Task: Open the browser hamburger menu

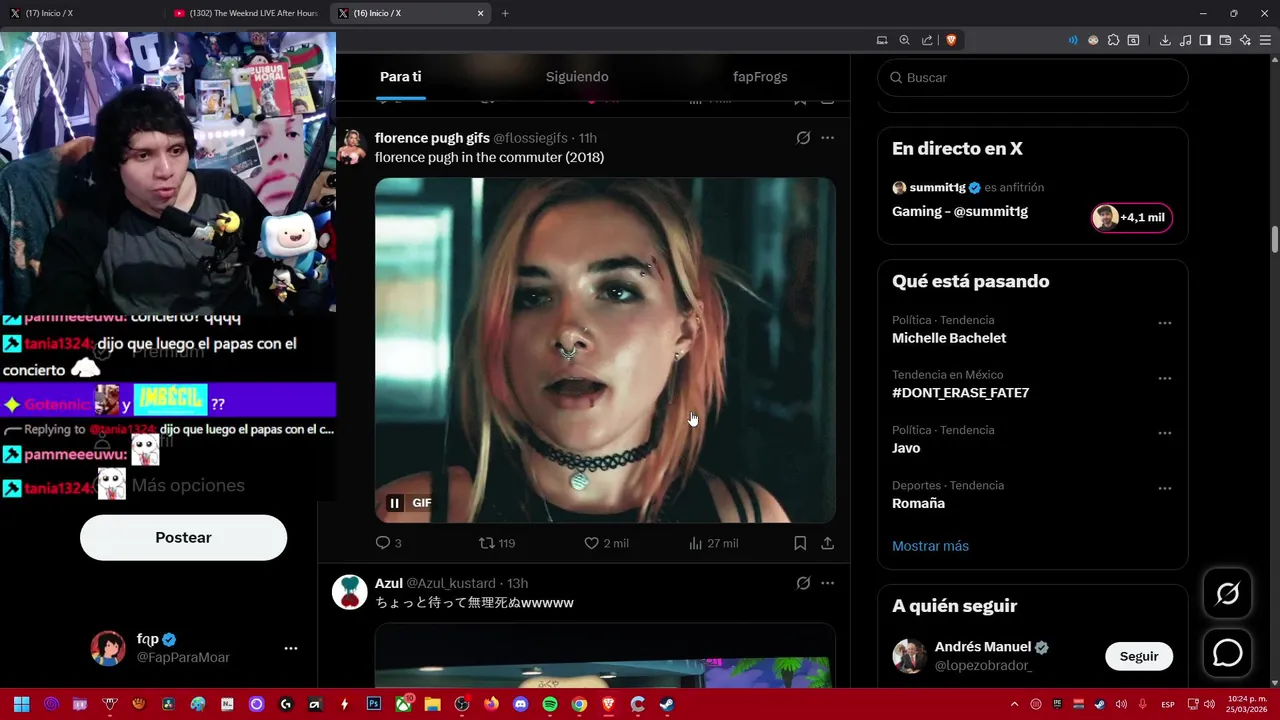Action: [x=1265, y=40]
